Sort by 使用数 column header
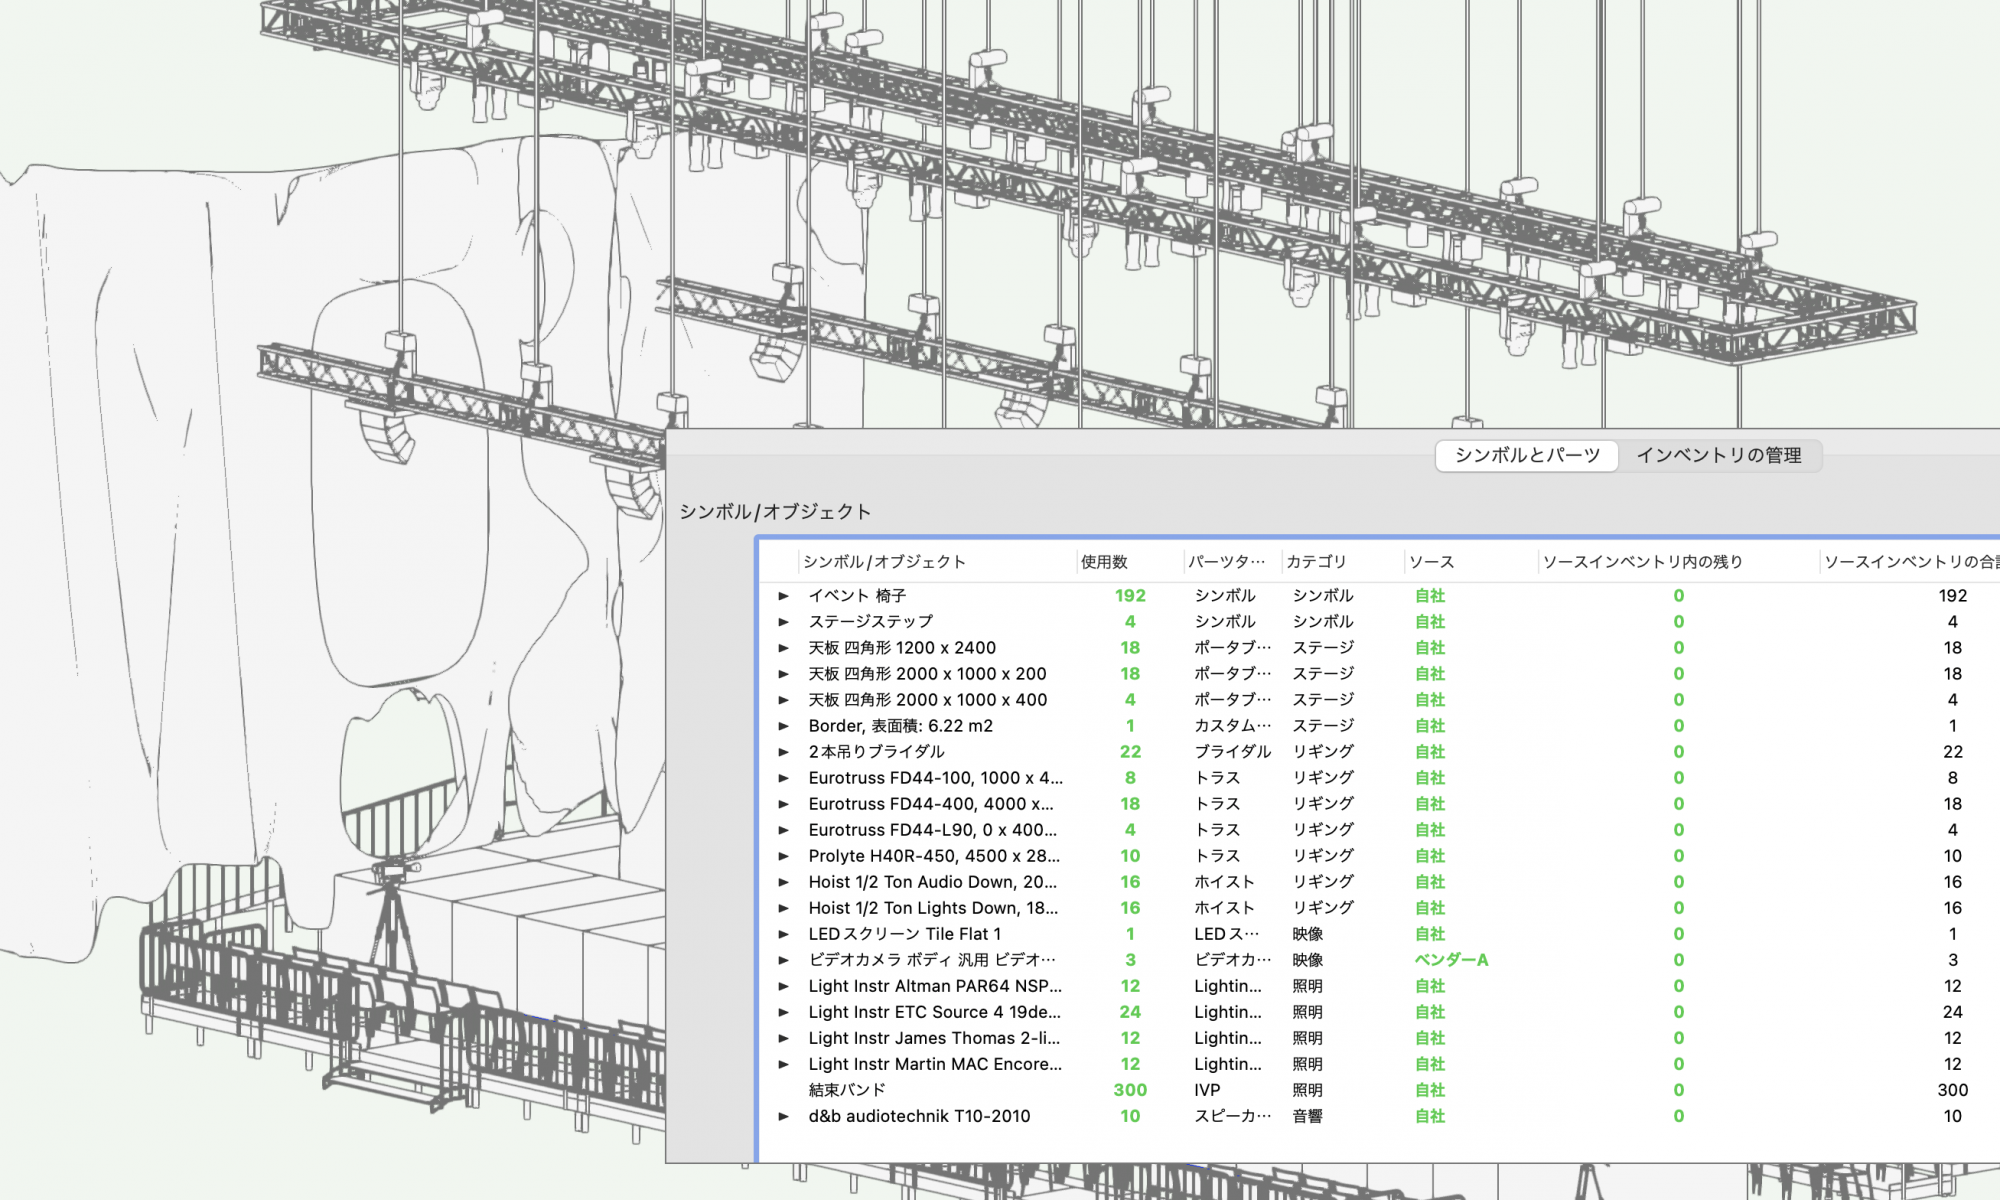The width and height of the screenshot is (2000, 1200). 1104,562
